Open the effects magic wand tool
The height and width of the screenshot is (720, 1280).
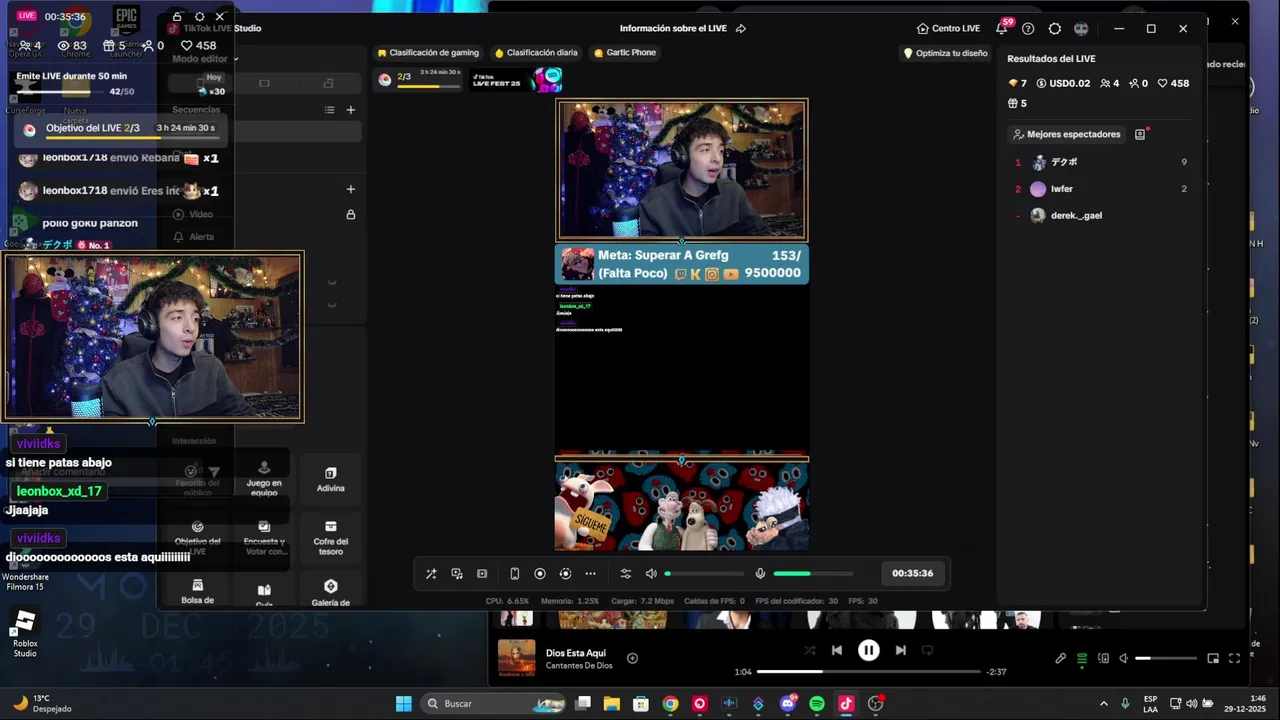click(x=431, y=574)
